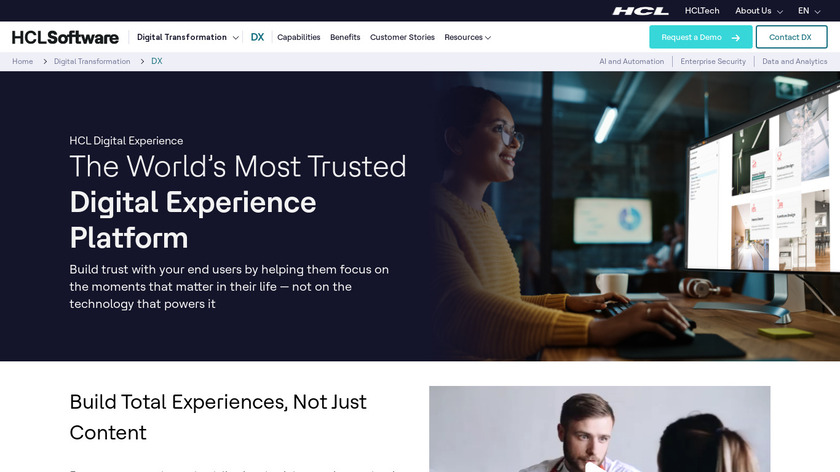Click the HCLSoftware logo
840x472 pixels.
pyautogui.click(x=65, y=38)
